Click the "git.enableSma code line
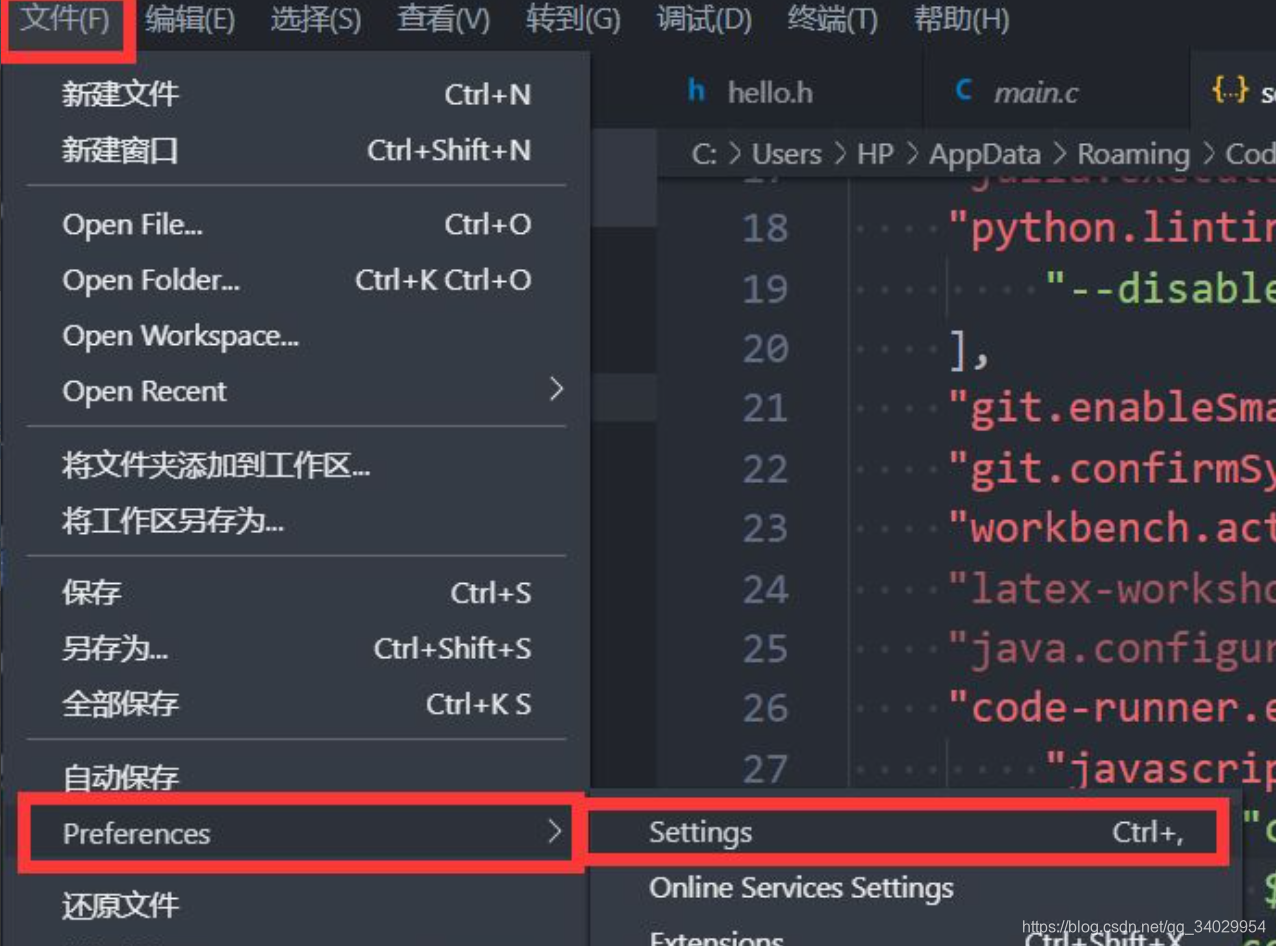 click(1111, 409)
